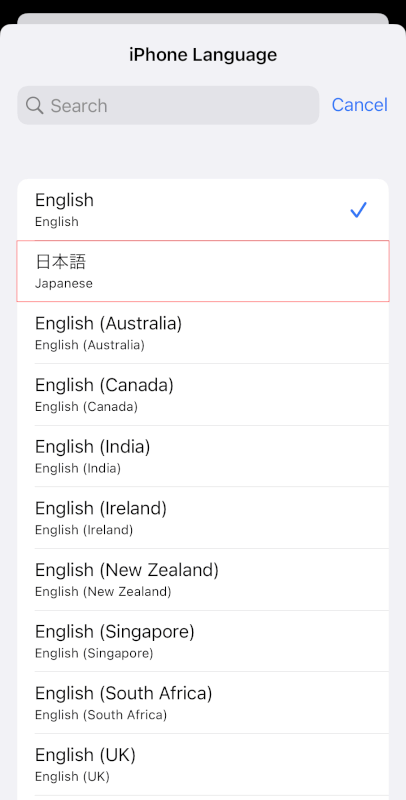The image size is (406, 800).
Task: Choose English (Singapore) from languages
Action: tap(203, 642)
